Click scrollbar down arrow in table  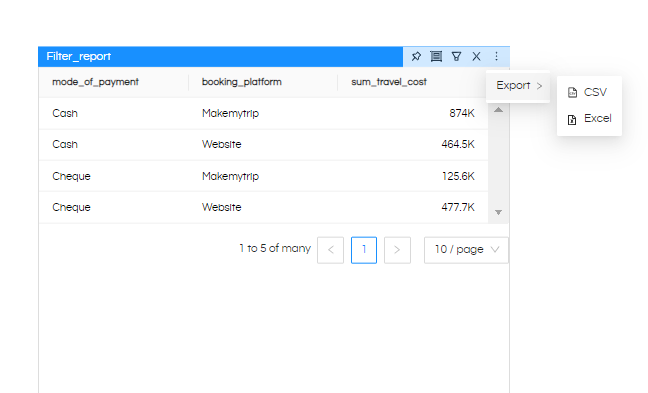coord(498,212)
